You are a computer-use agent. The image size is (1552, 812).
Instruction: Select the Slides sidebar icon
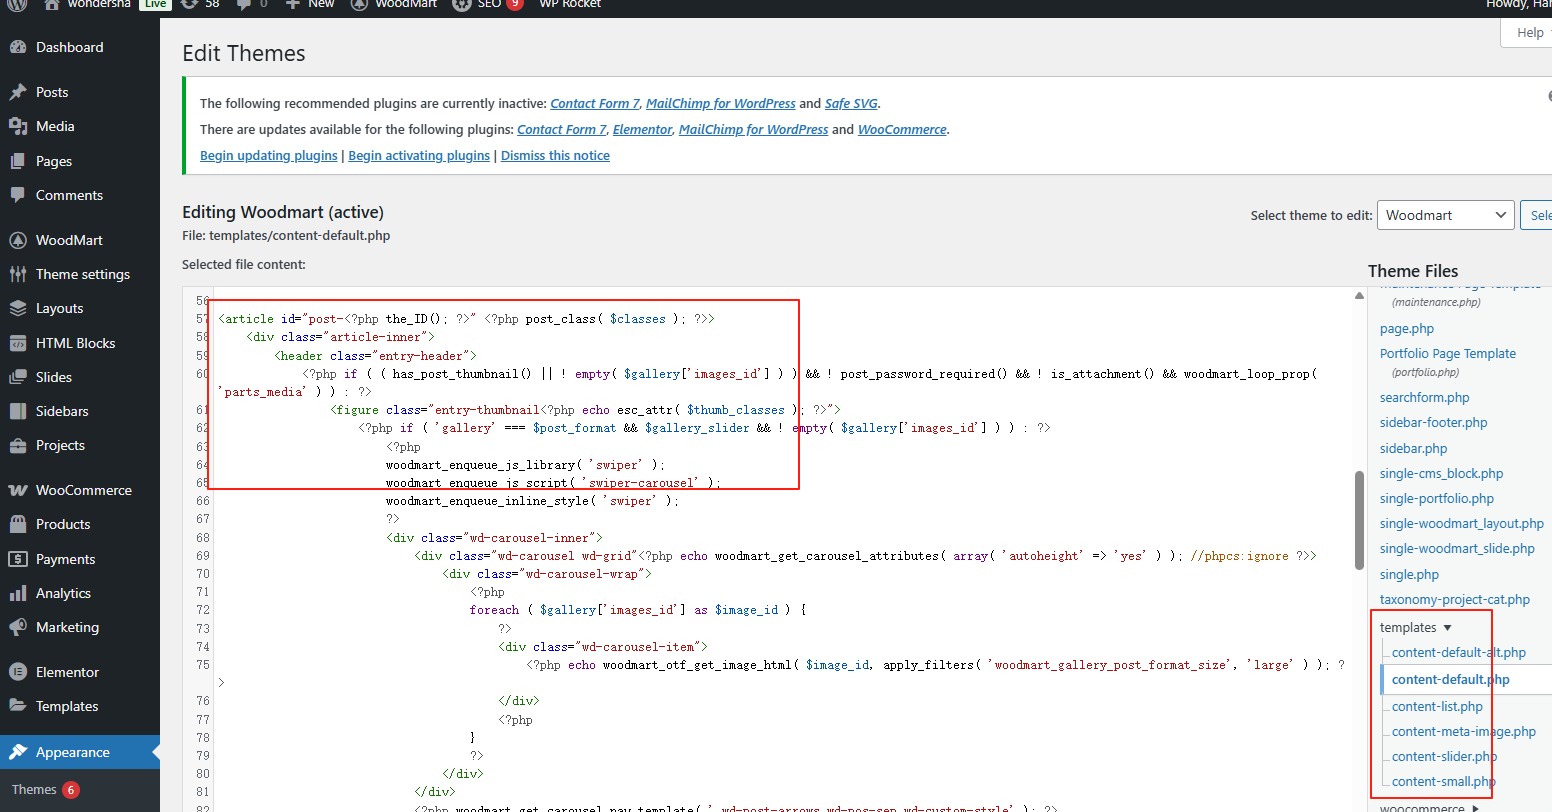[x=20, y=376]
